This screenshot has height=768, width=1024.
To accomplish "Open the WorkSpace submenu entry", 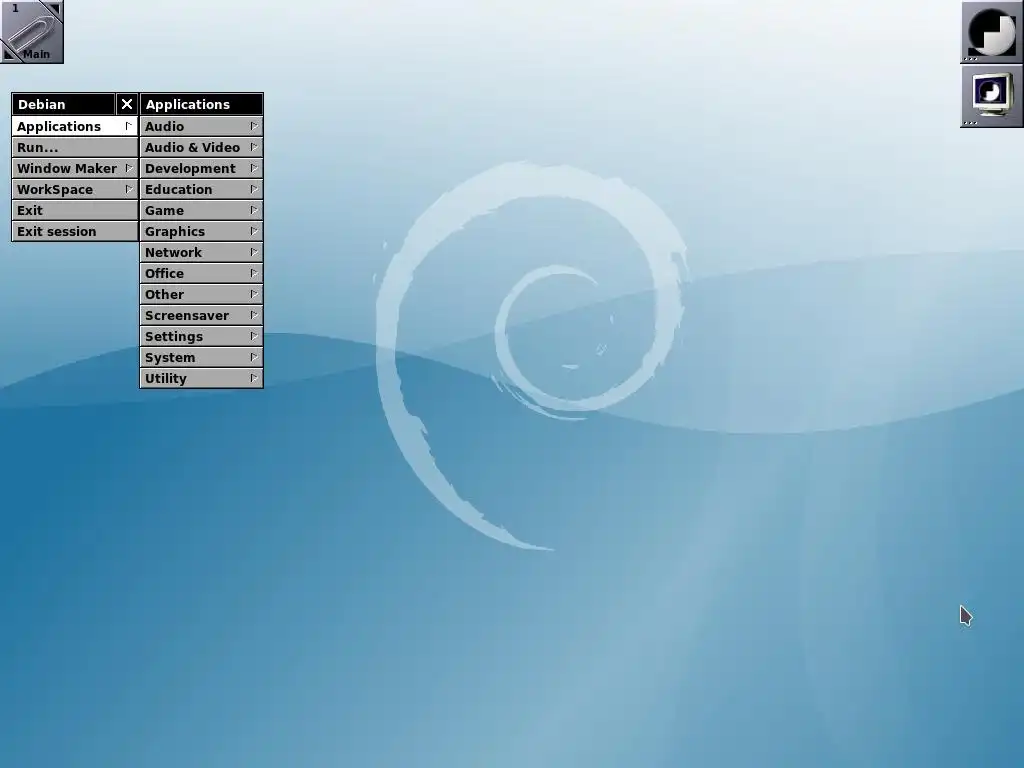I will pos(74,189).
